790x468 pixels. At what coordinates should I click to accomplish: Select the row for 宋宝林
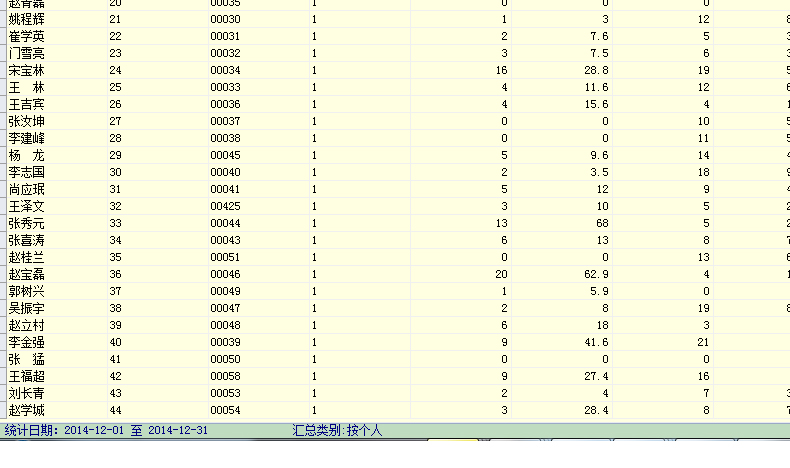tap(26, 70)
